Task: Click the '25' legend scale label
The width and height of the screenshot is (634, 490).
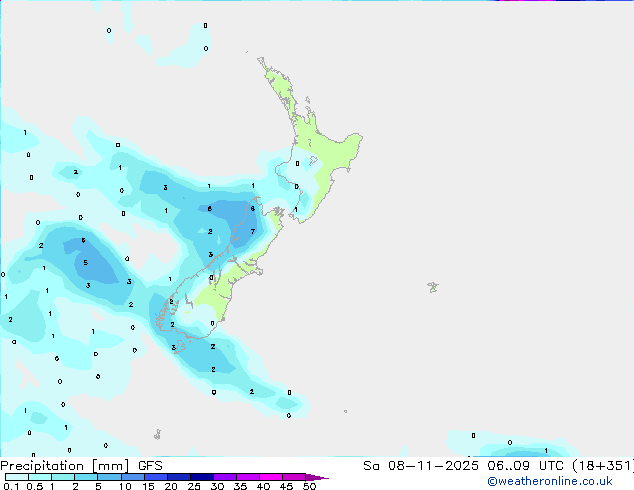Action: [x=194, y=486]
